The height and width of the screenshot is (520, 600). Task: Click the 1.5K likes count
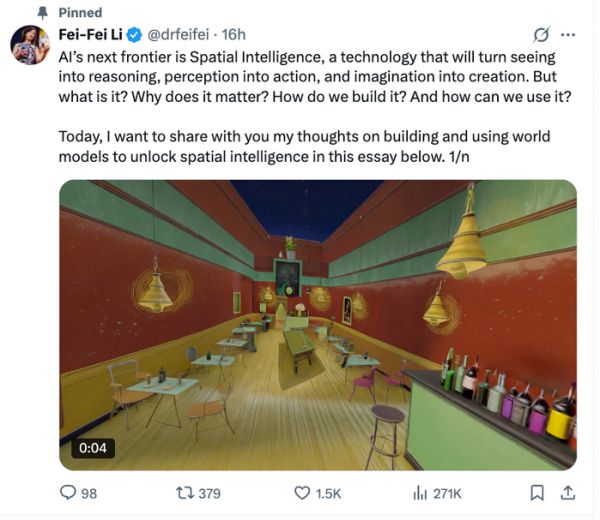click(328, 492)
